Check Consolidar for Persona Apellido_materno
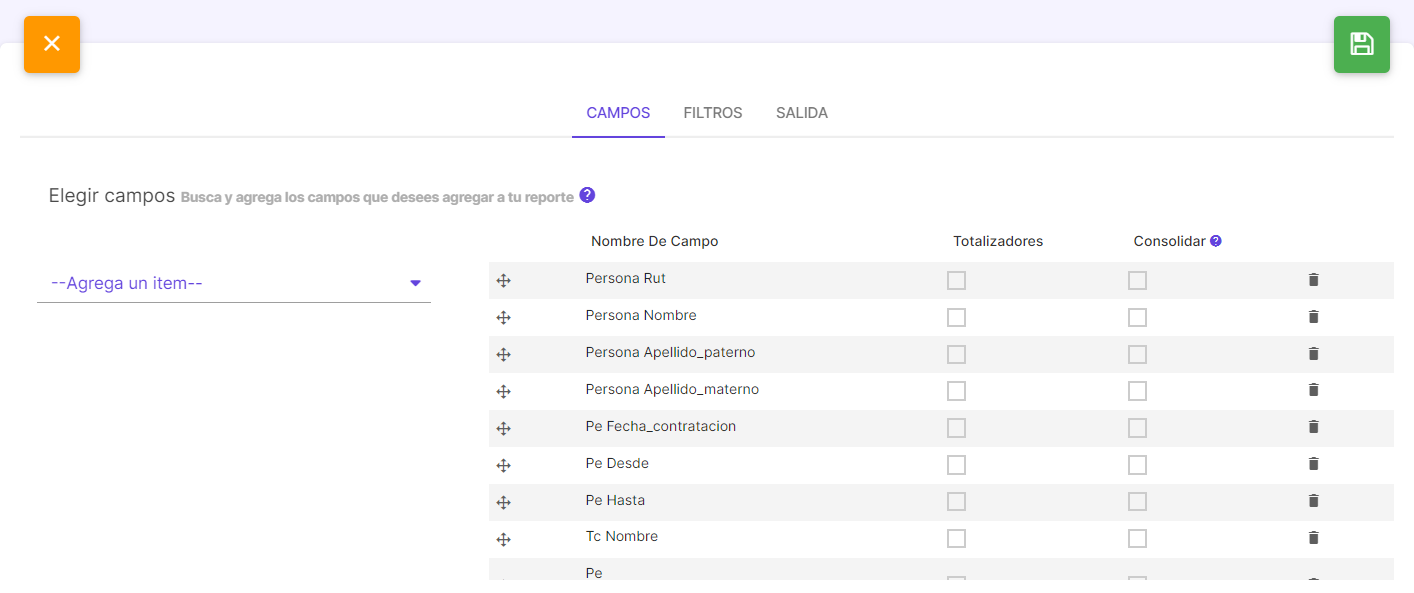 [1137, 391]
